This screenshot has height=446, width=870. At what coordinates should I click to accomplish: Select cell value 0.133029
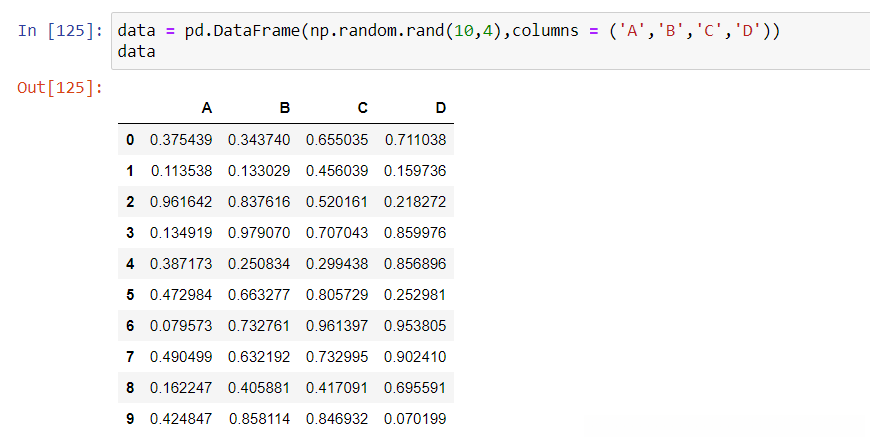pos(259,171)
